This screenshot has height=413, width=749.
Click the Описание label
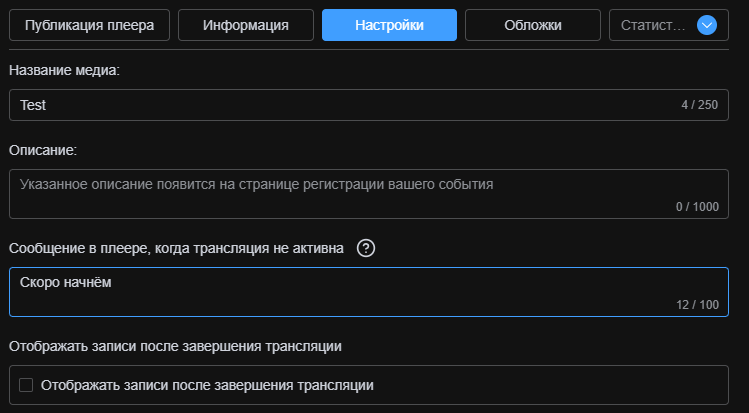click(x=43, y=150)
